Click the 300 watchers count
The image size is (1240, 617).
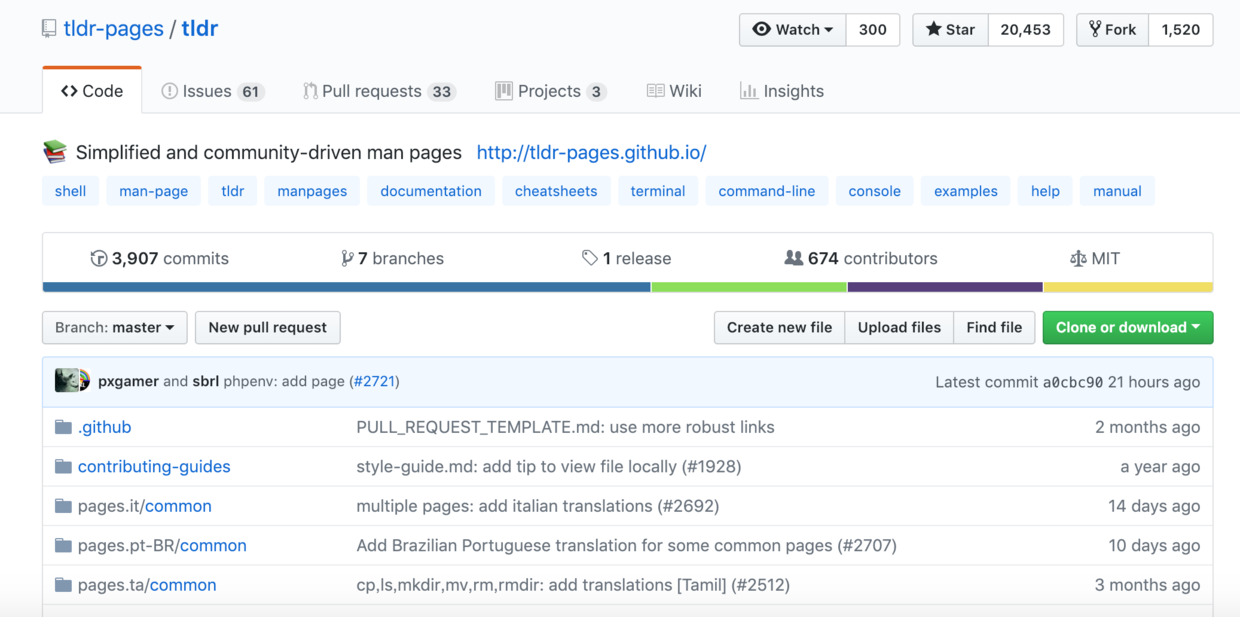(x=873, y=29)
